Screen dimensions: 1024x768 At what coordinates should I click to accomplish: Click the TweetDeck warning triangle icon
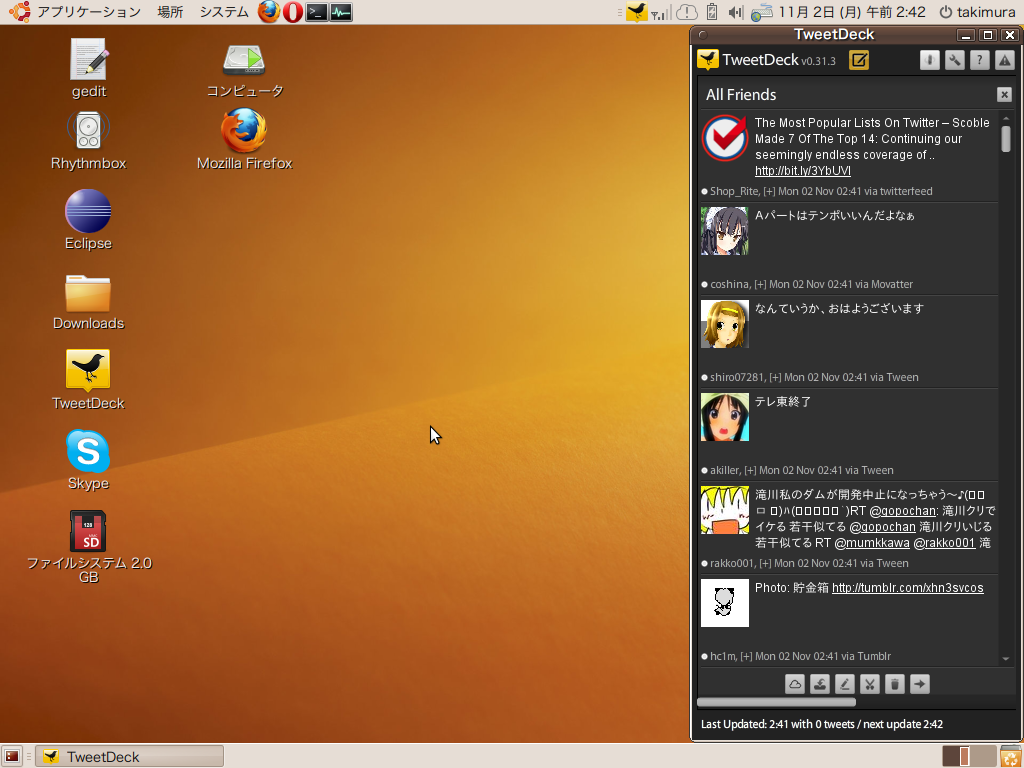click(1004, 60)
